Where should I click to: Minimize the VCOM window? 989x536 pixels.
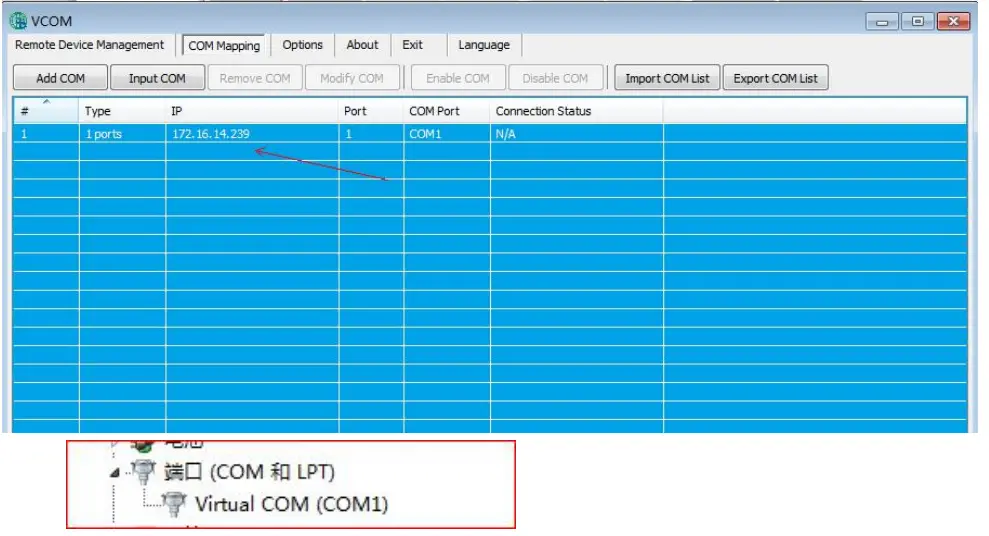pos(882,22)
